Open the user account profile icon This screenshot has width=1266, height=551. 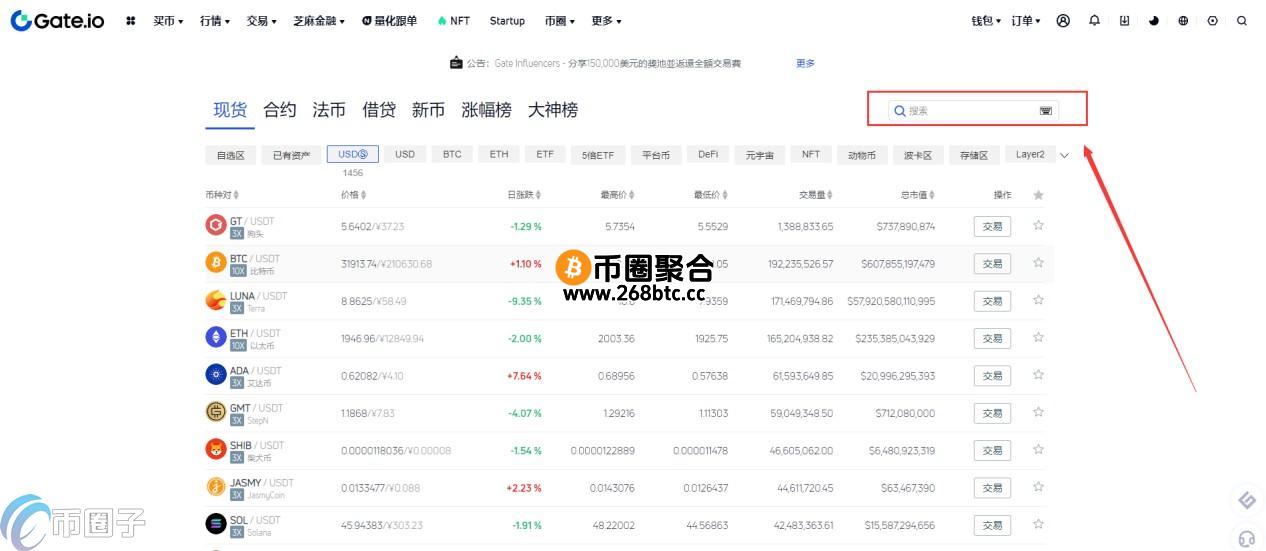(1063, 20)
